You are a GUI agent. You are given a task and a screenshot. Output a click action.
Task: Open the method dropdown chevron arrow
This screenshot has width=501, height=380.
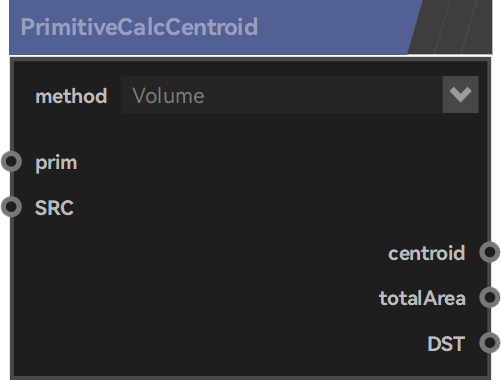click(x=460, y=95)
